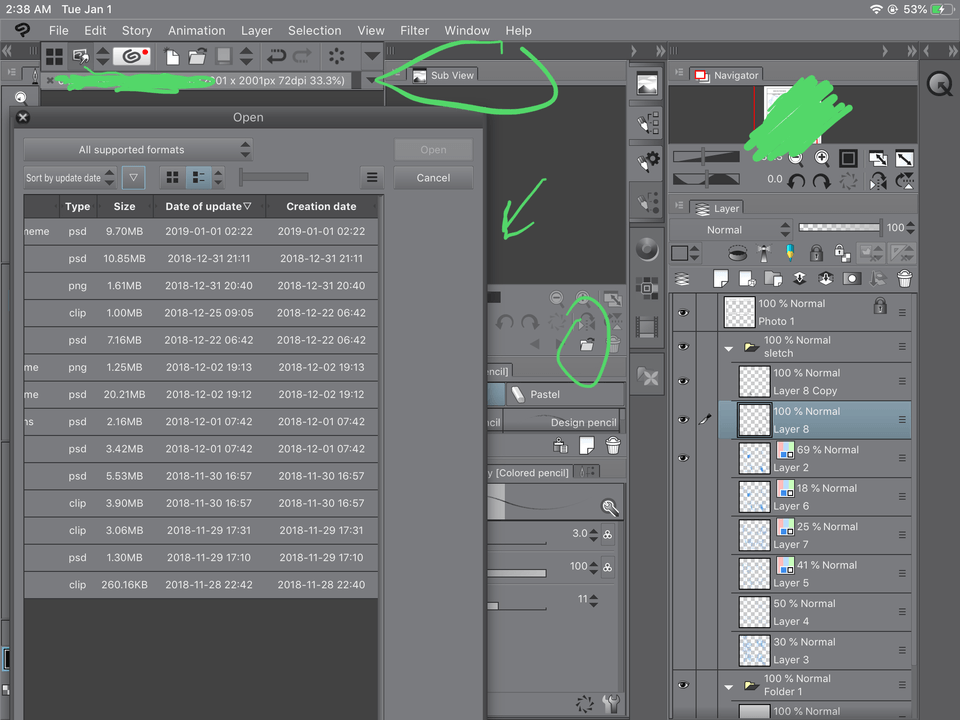Open the File menu
The height and width of the screenshot is (720, 960).
(59, 31)
